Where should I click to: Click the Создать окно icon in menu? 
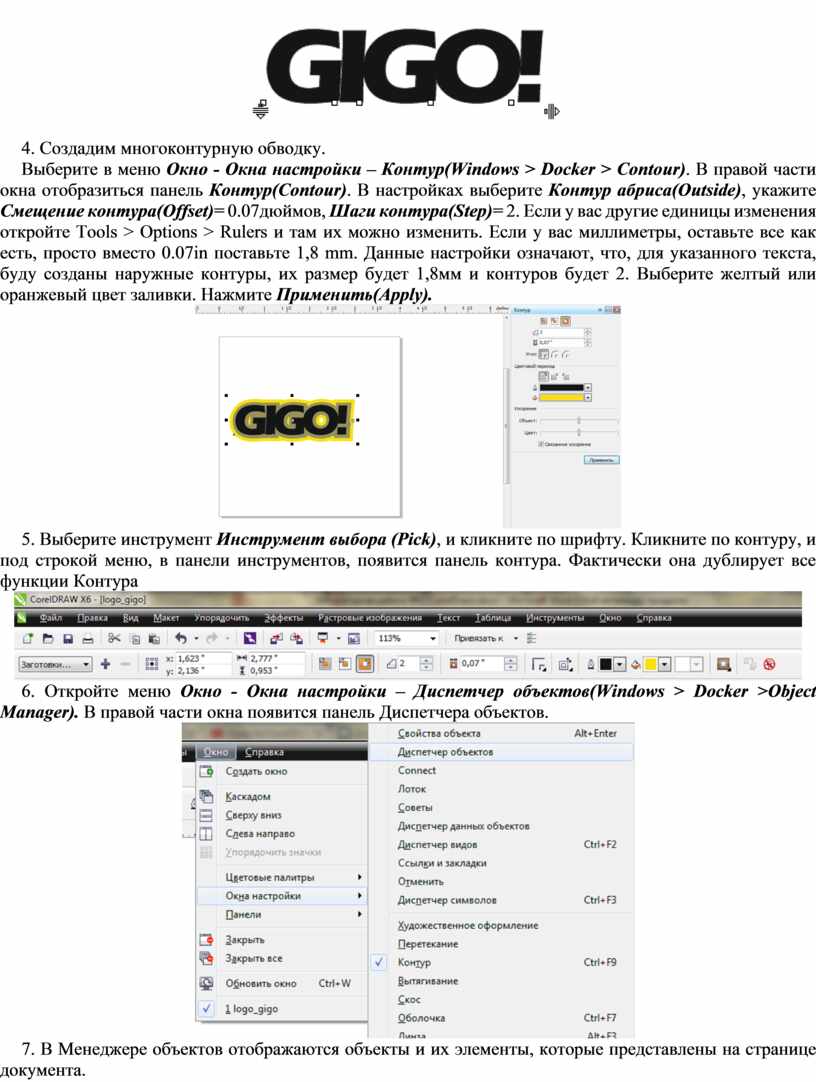coord(206,771)
